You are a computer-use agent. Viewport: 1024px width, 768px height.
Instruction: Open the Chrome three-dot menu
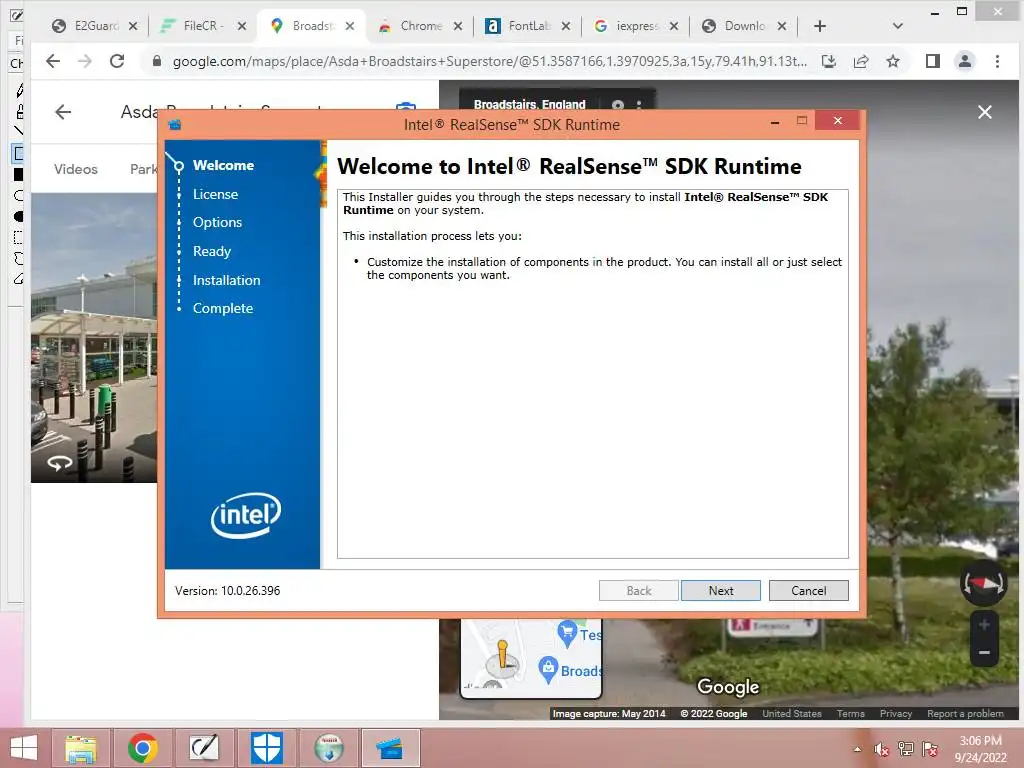click(997, 61)
